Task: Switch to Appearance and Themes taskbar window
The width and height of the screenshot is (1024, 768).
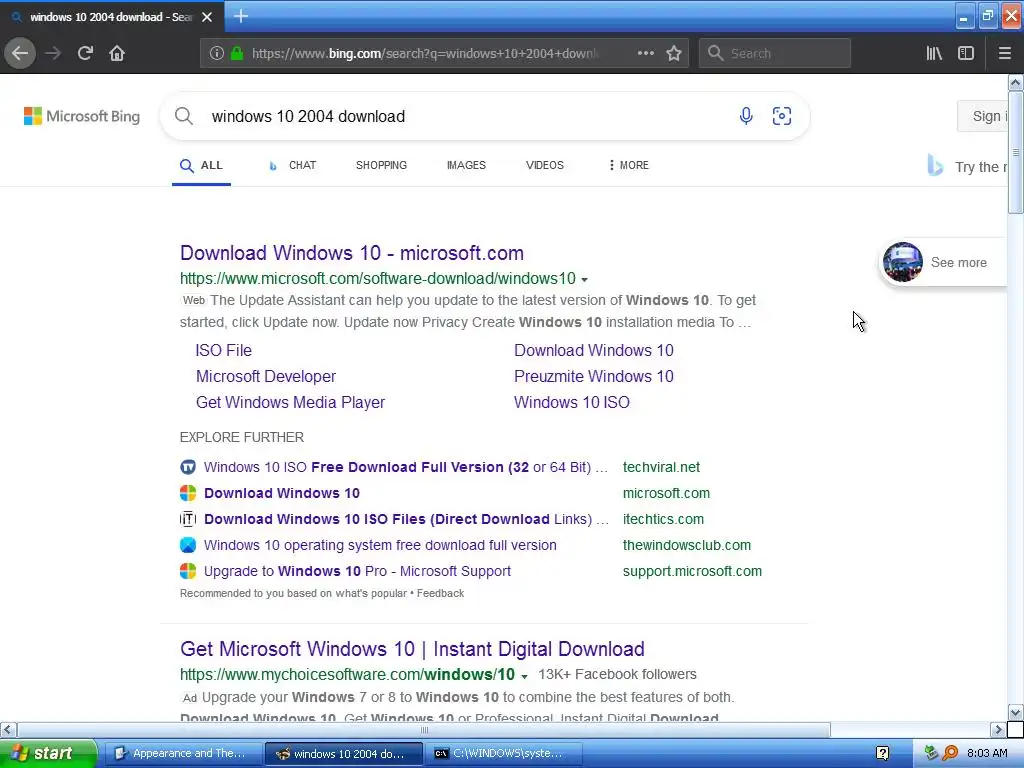Action: (x=183, y=753)
